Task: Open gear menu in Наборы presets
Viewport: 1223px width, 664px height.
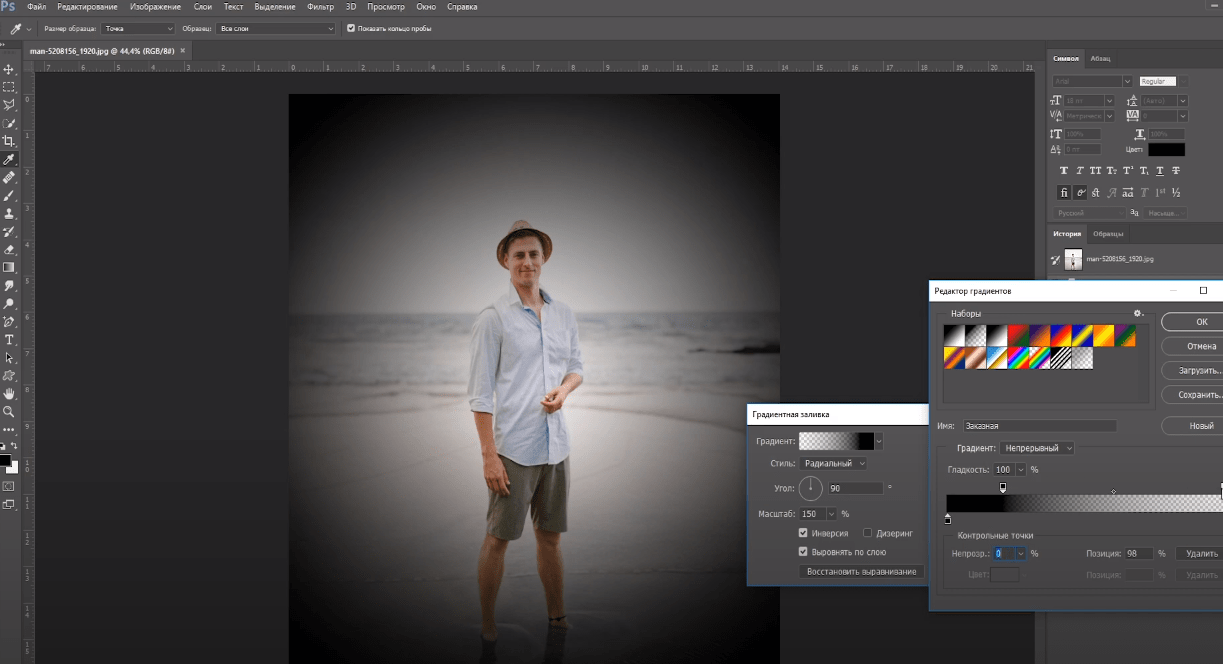Action: pyautogui.click(x=1138, y=313)
